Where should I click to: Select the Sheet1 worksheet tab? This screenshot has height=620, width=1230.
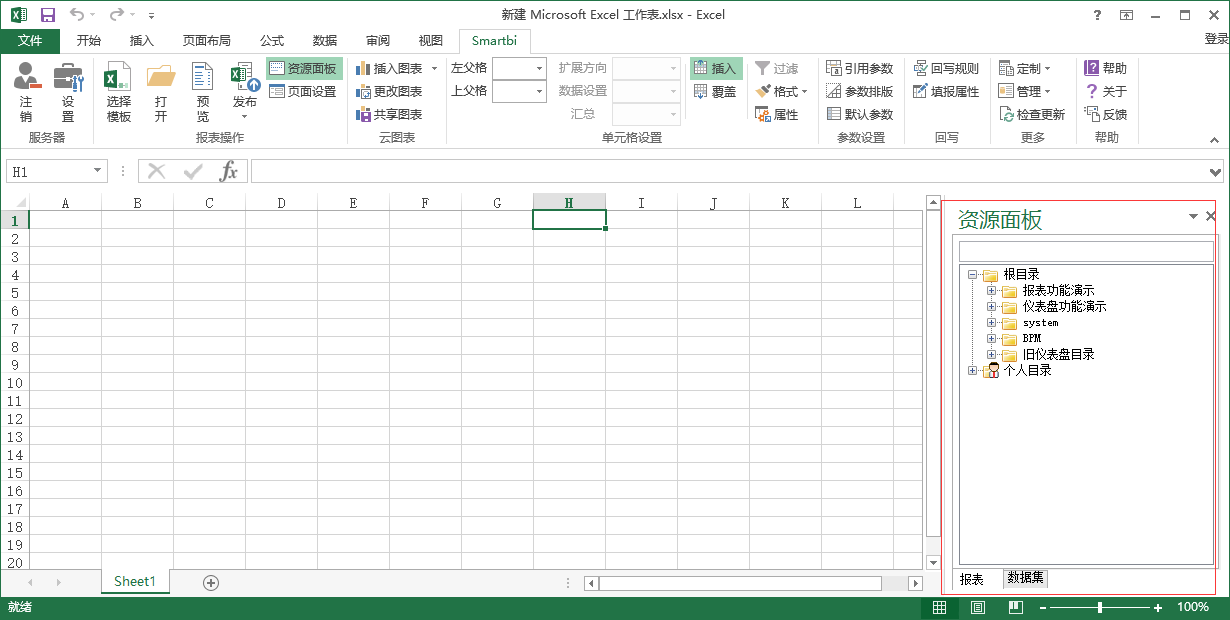[135, 581]
